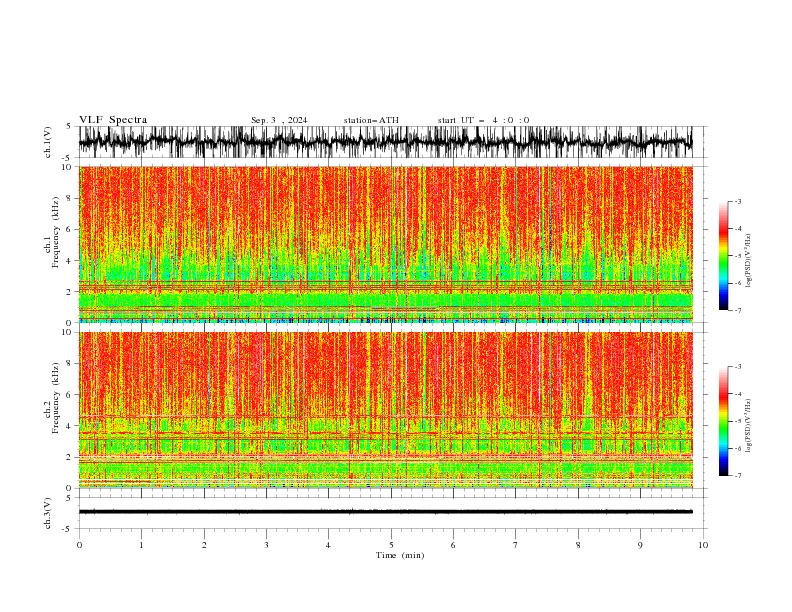Click the 'Sep. 3, 2024' date label
Viewport: 792px width, 612px height.
(279, 120)
